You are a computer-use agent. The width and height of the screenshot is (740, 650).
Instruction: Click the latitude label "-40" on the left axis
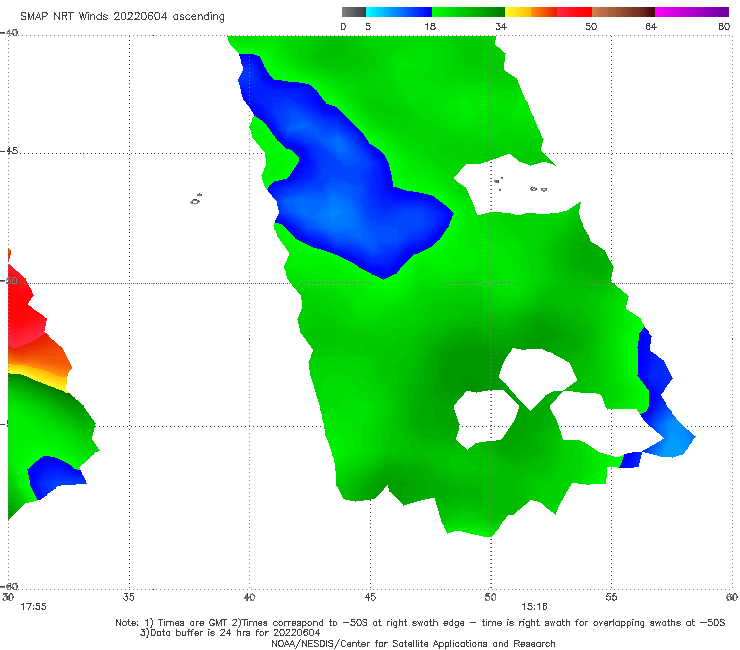tap(9, 33)
